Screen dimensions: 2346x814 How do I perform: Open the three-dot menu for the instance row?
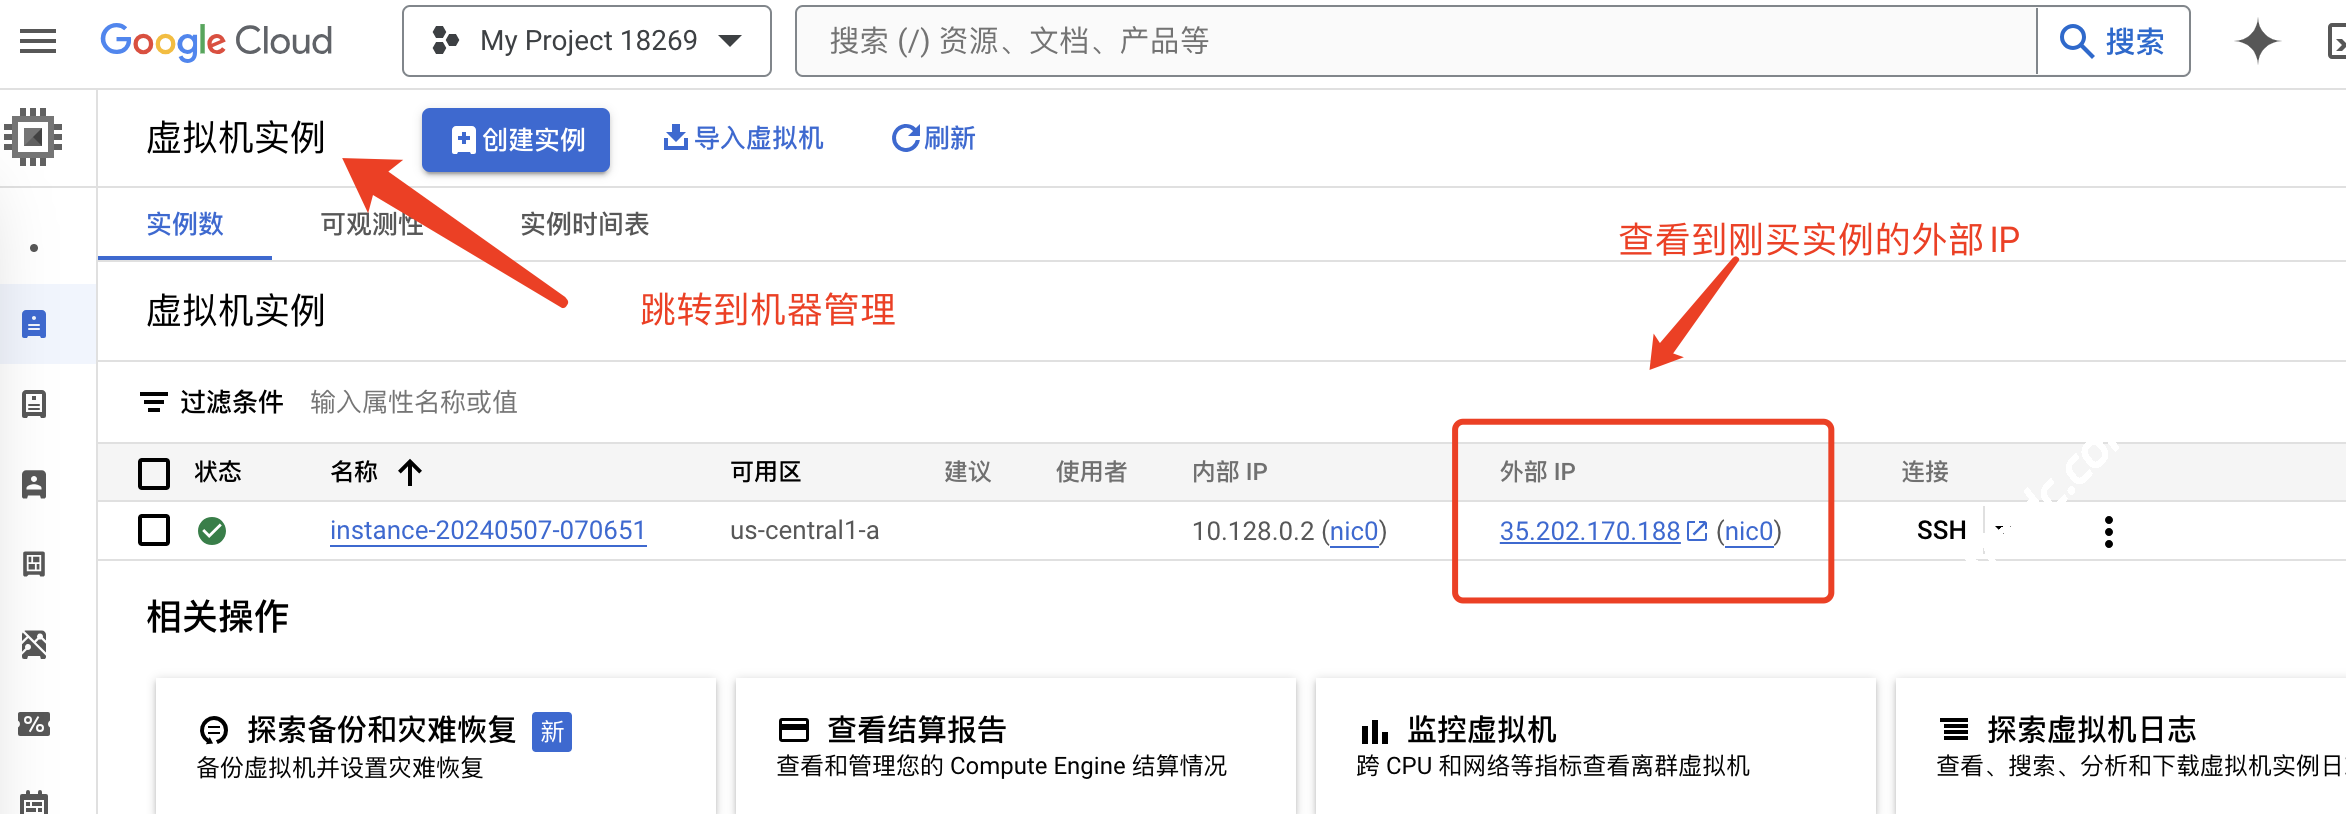pos(2108,531)
